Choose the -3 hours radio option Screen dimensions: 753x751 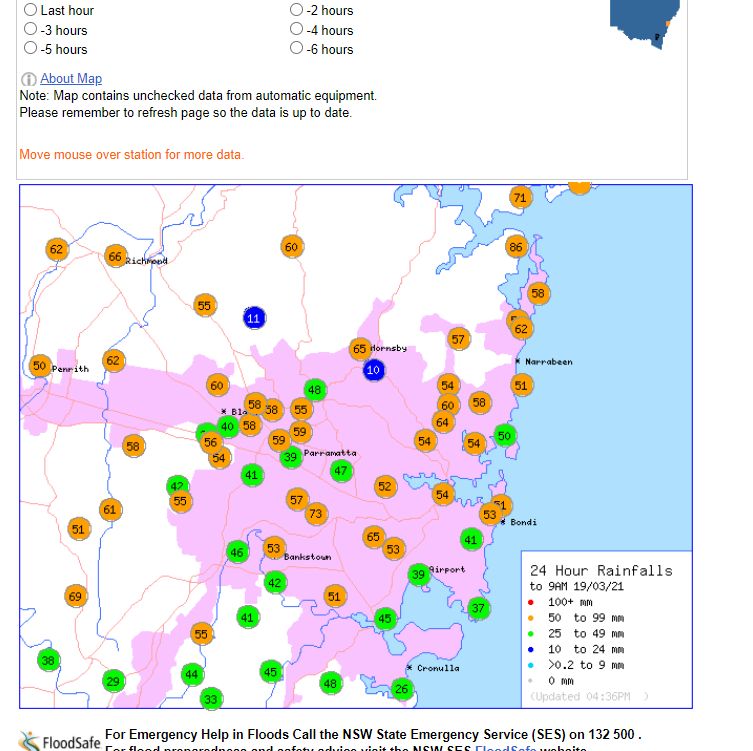click(30, 29)
